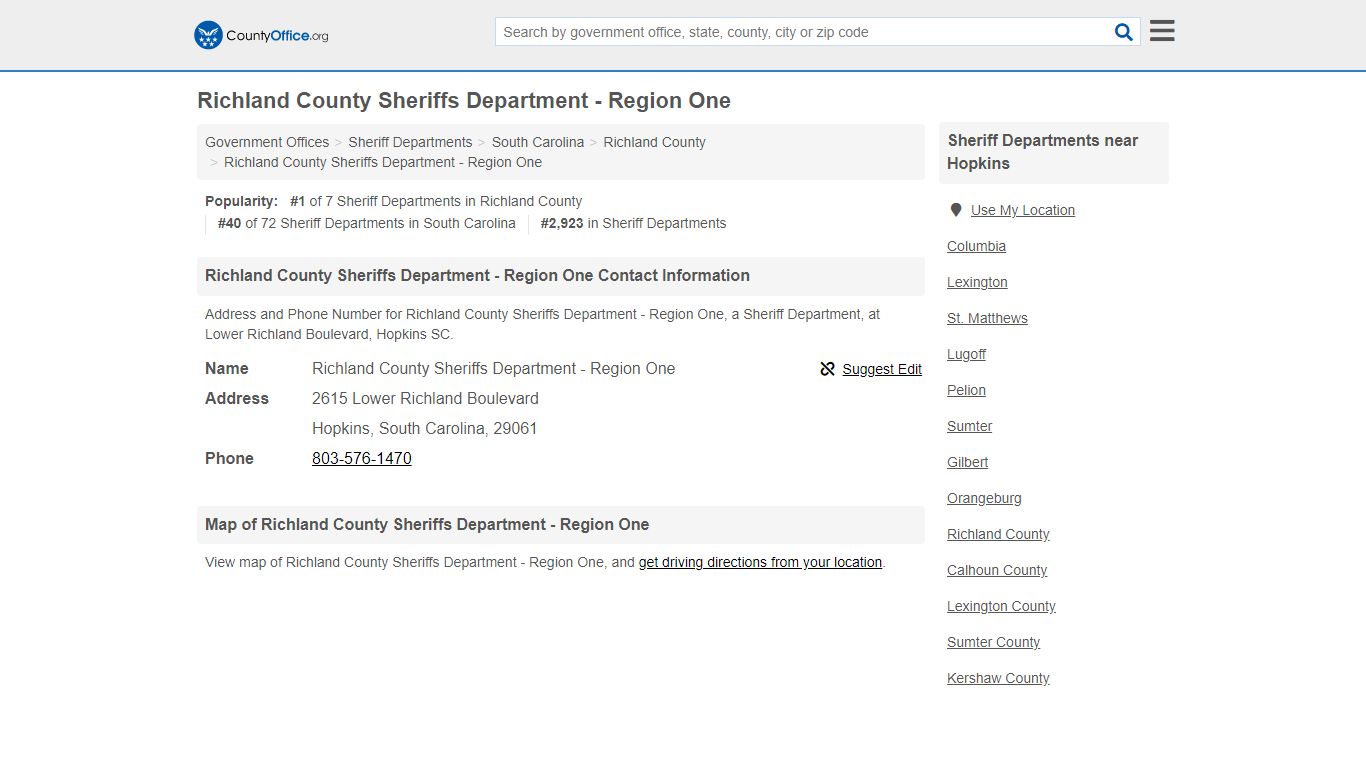Open the Lexington County sidebar link
The image size is (1366, 768).
click(1001, 606)
